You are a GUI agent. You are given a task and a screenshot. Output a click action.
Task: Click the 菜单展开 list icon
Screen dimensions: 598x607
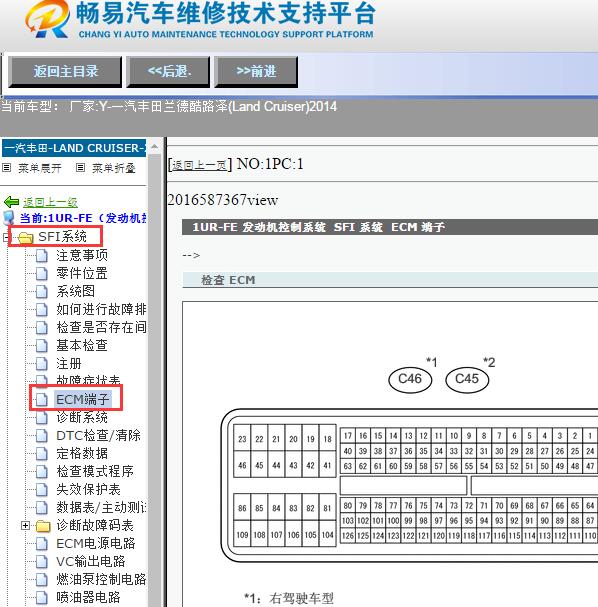click(7, 168)
